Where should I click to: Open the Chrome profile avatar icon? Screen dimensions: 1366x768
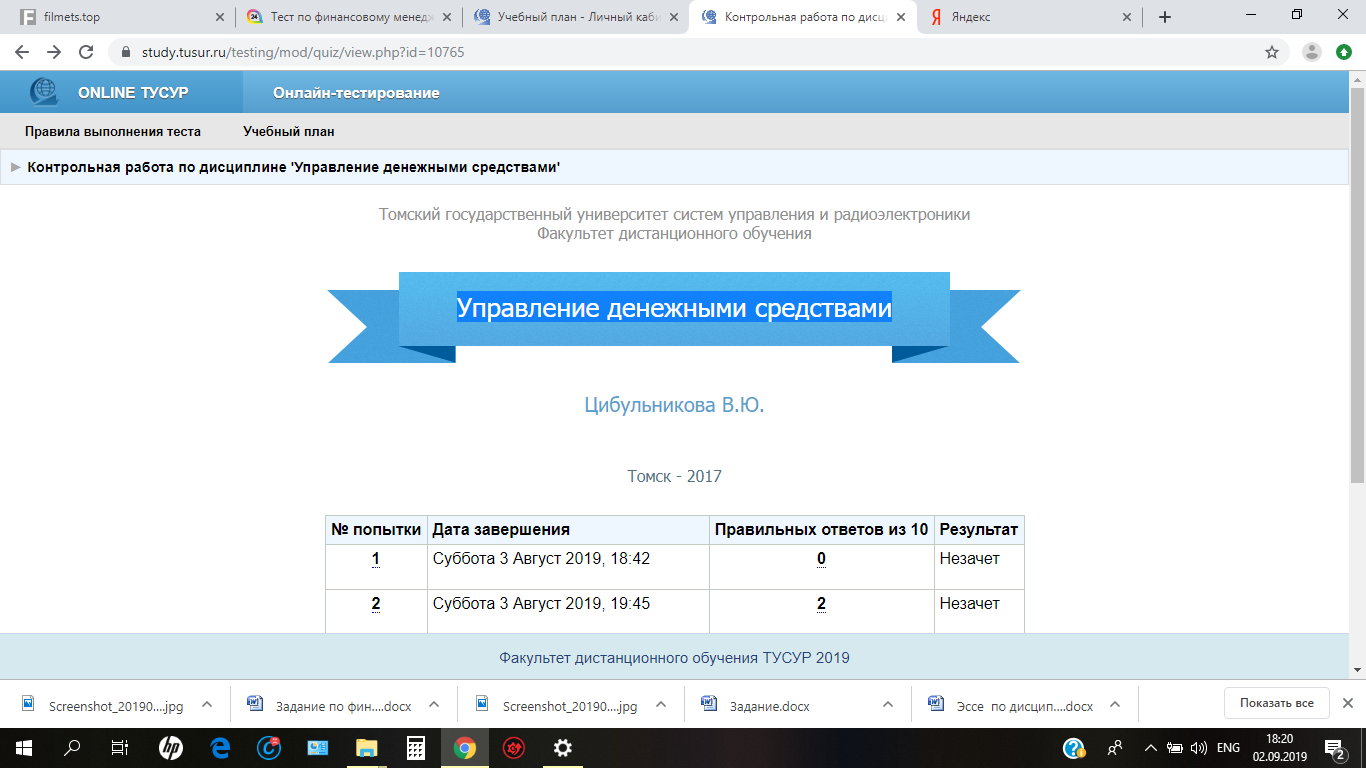[x=1312, y=52]
